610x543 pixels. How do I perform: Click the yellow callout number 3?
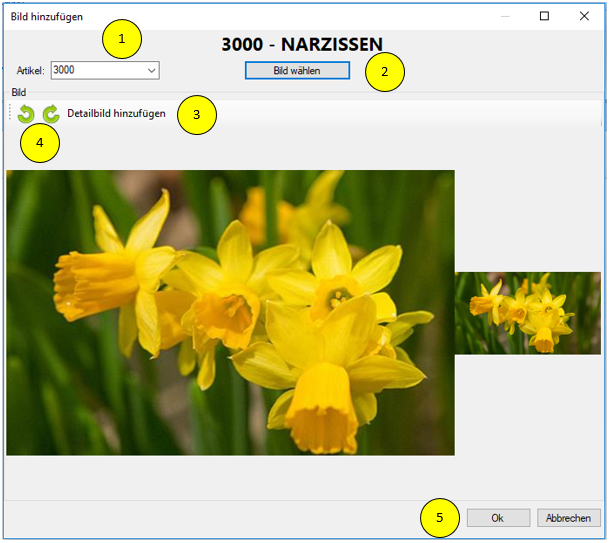pos(197,114)
